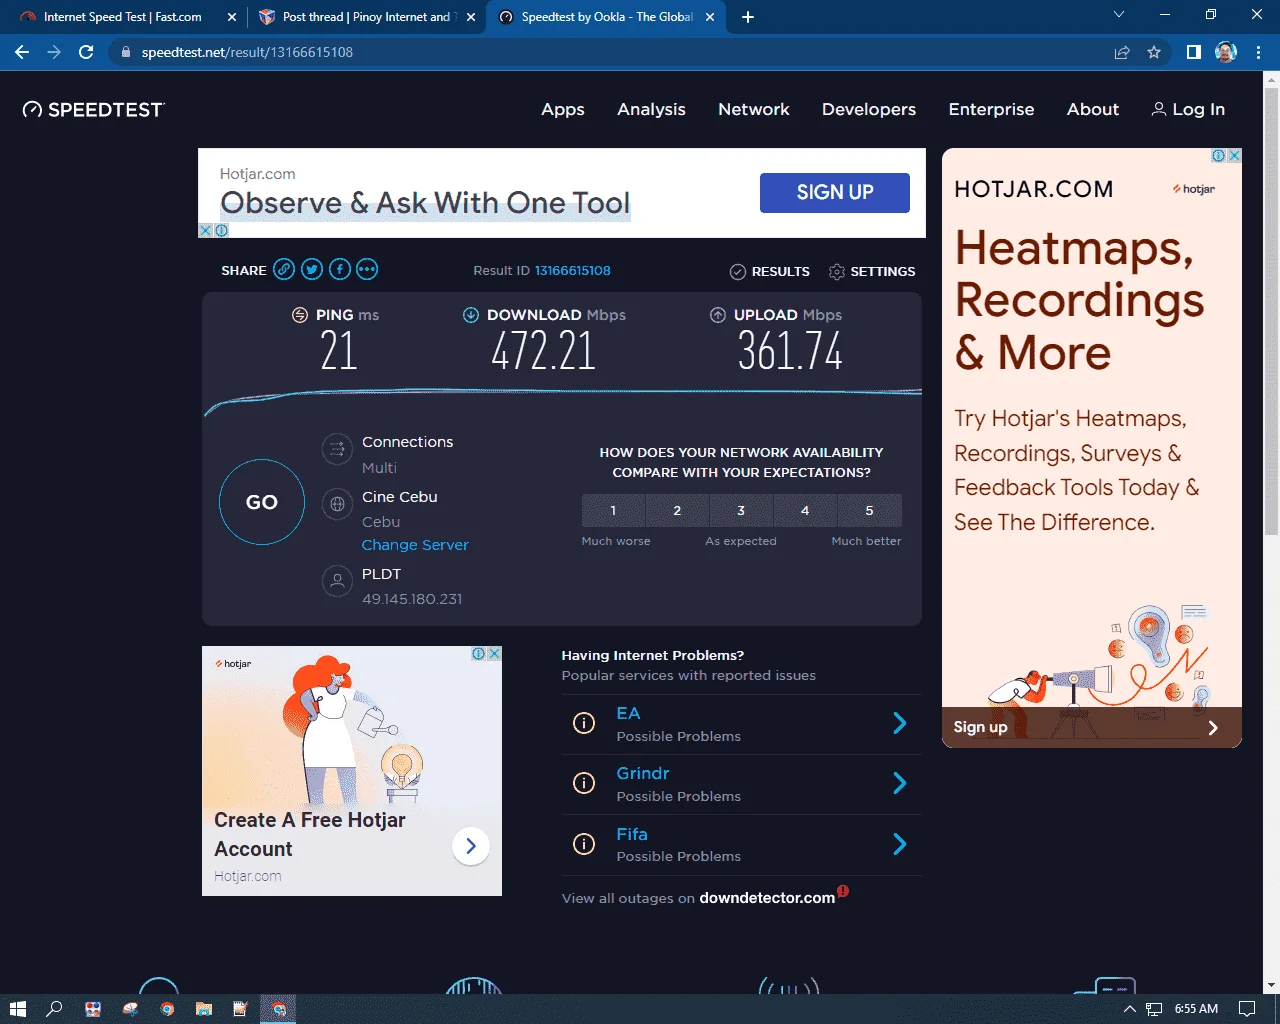Expand the EA possible problems entry
The height and width of the screenshot is (1024, 1280).
click(x=899, y=723)
